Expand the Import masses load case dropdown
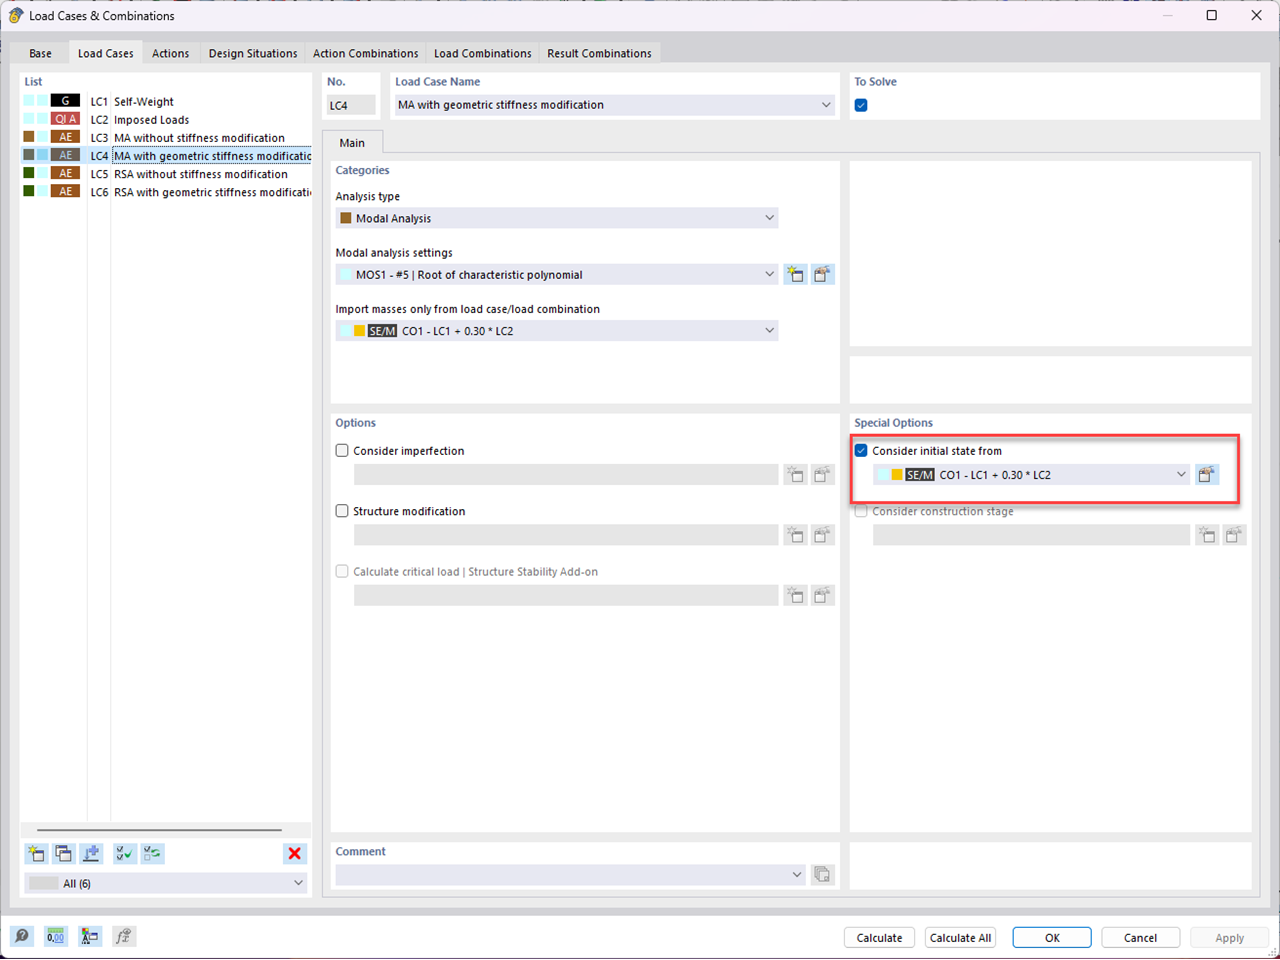1280x960 pixels. click(769, 330)
